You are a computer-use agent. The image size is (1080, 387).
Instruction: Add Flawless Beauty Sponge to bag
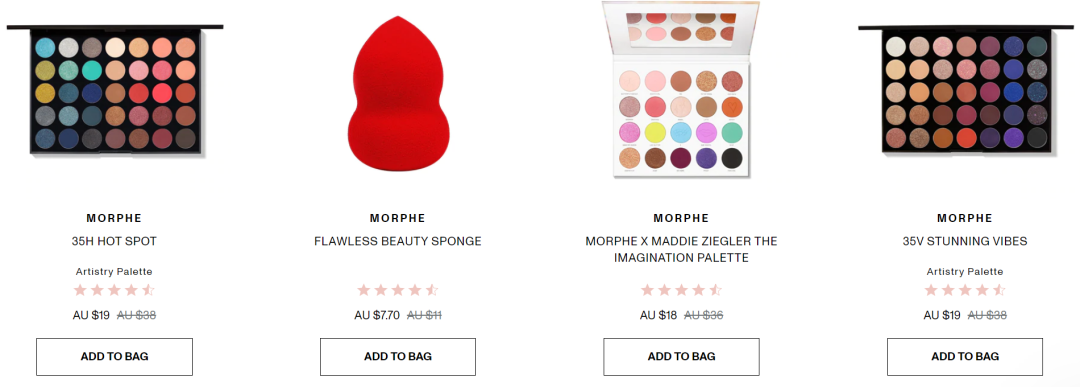pyautogui.click(x=397, y=357)
